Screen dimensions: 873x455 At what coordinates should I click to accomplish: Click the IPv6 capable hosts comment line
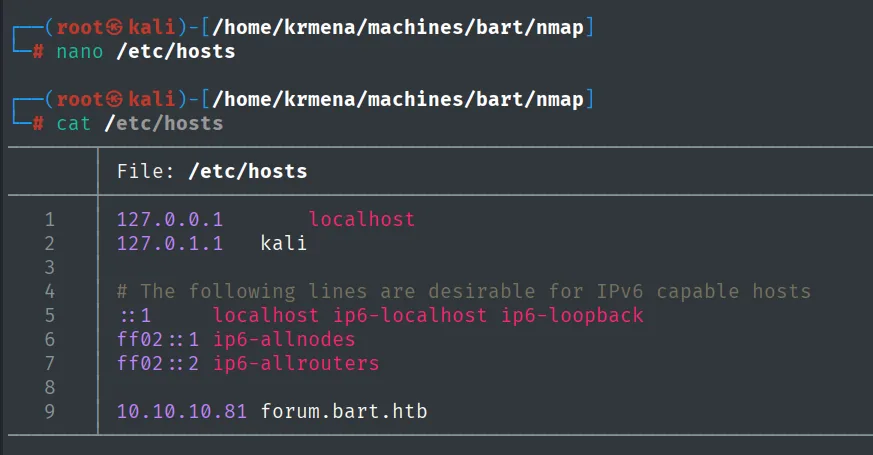pos(464,291)
